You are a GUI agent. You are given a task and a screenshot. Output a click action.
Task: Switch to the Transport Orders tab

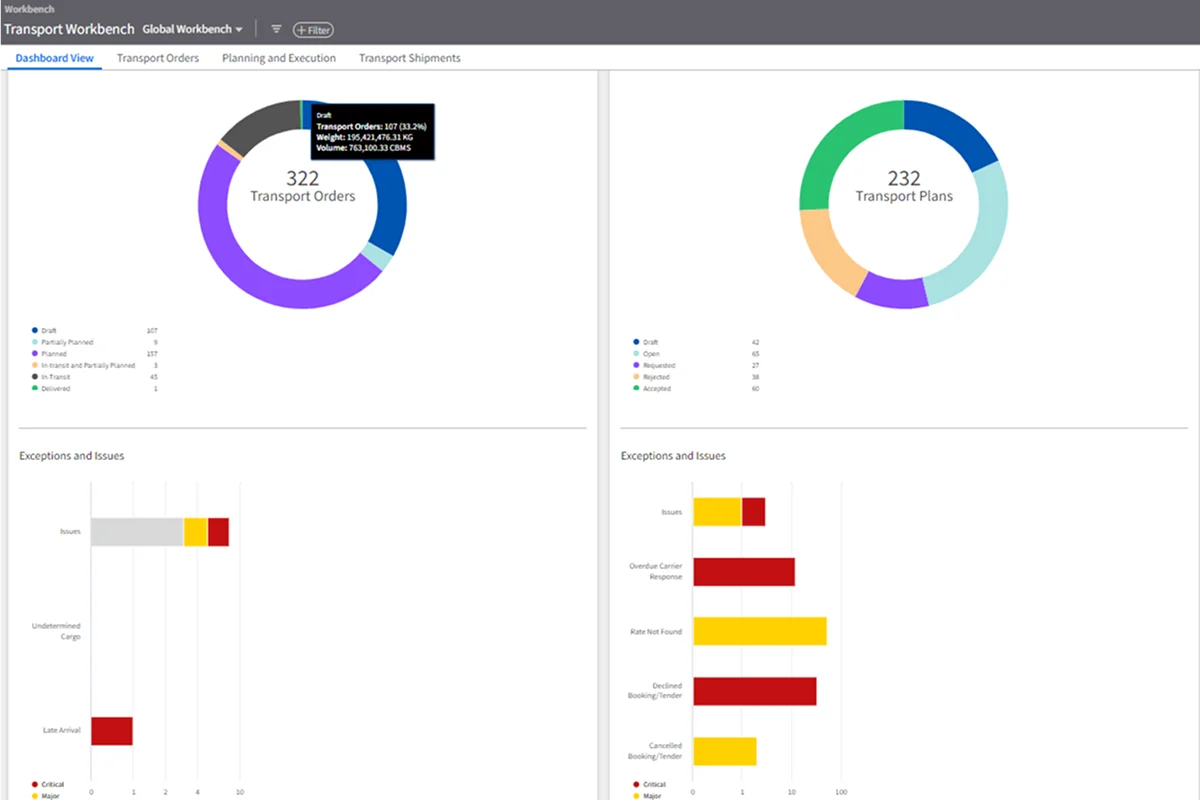coord(158,58)
